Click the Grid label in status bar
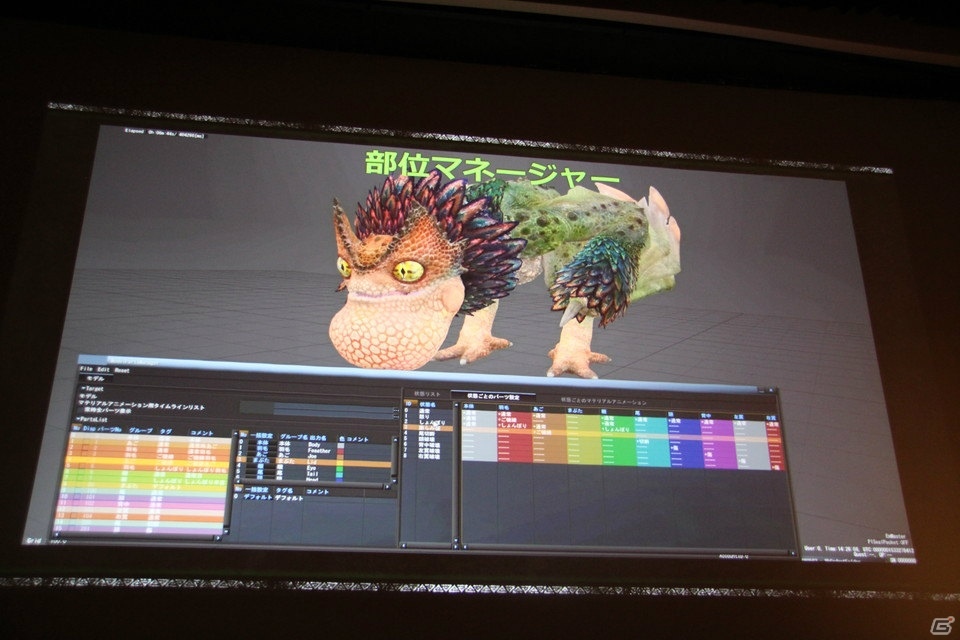 point(34,541)
